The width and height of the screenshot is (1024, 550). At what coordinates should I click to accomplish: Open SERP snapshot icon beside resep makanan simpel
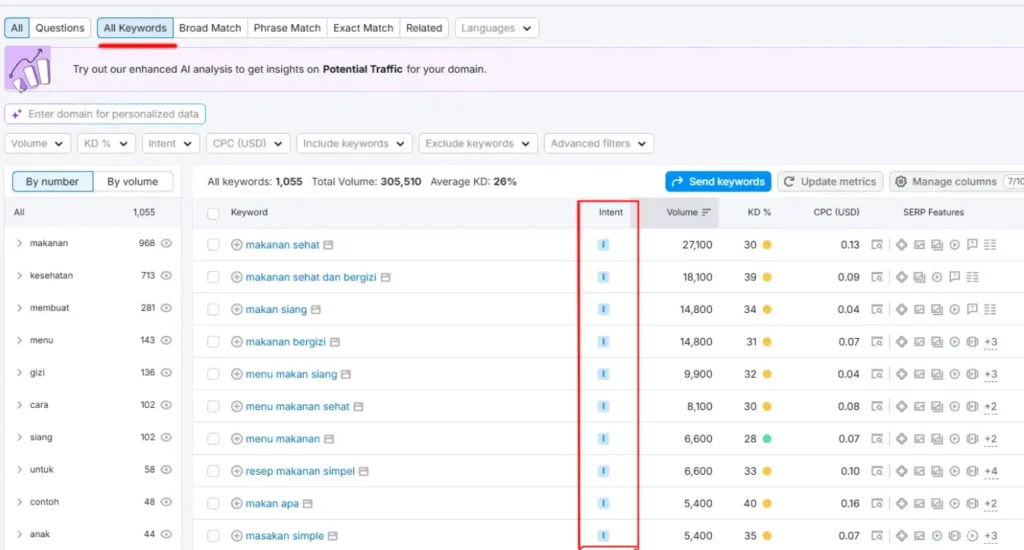(x=364, y=472)
